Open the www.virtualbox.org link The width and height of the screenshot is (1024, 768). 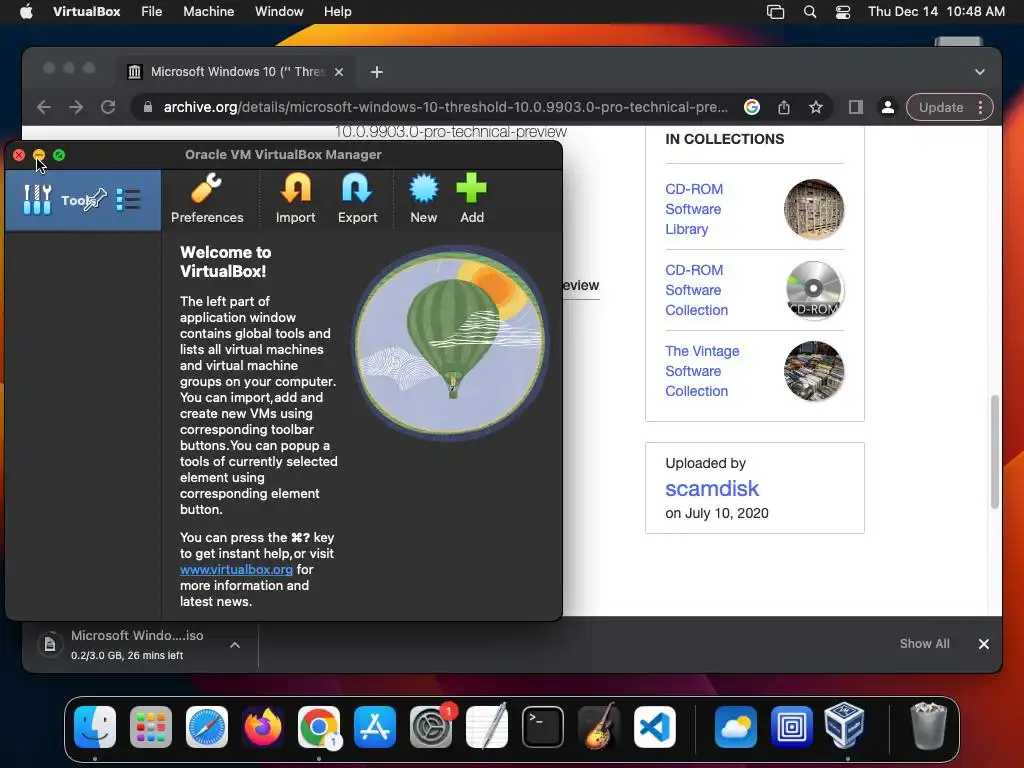pos(236,569)
